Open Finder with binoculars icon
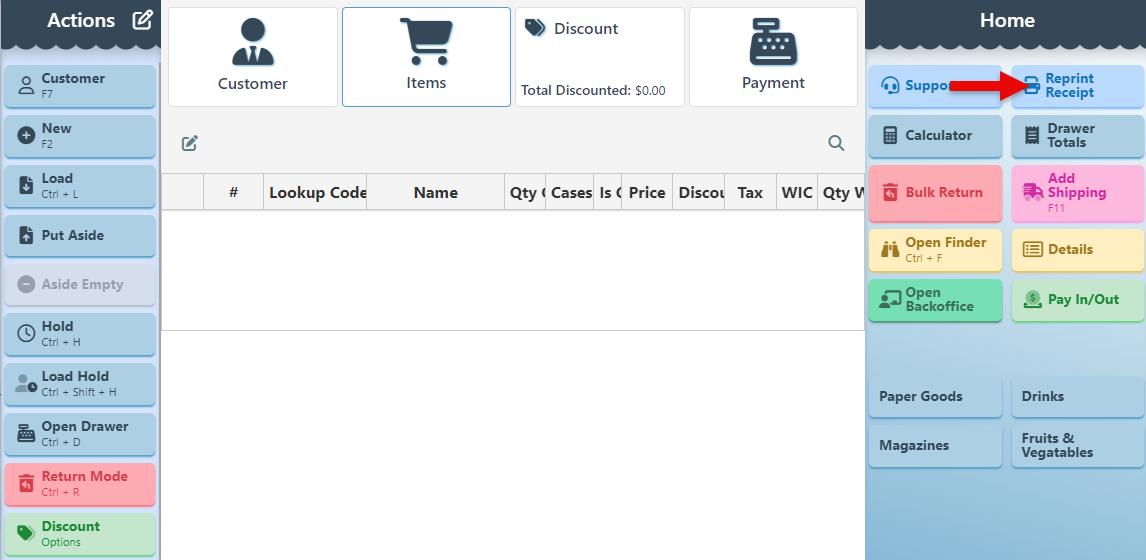This screenshot has width=1146, height=560. [934, 250]
